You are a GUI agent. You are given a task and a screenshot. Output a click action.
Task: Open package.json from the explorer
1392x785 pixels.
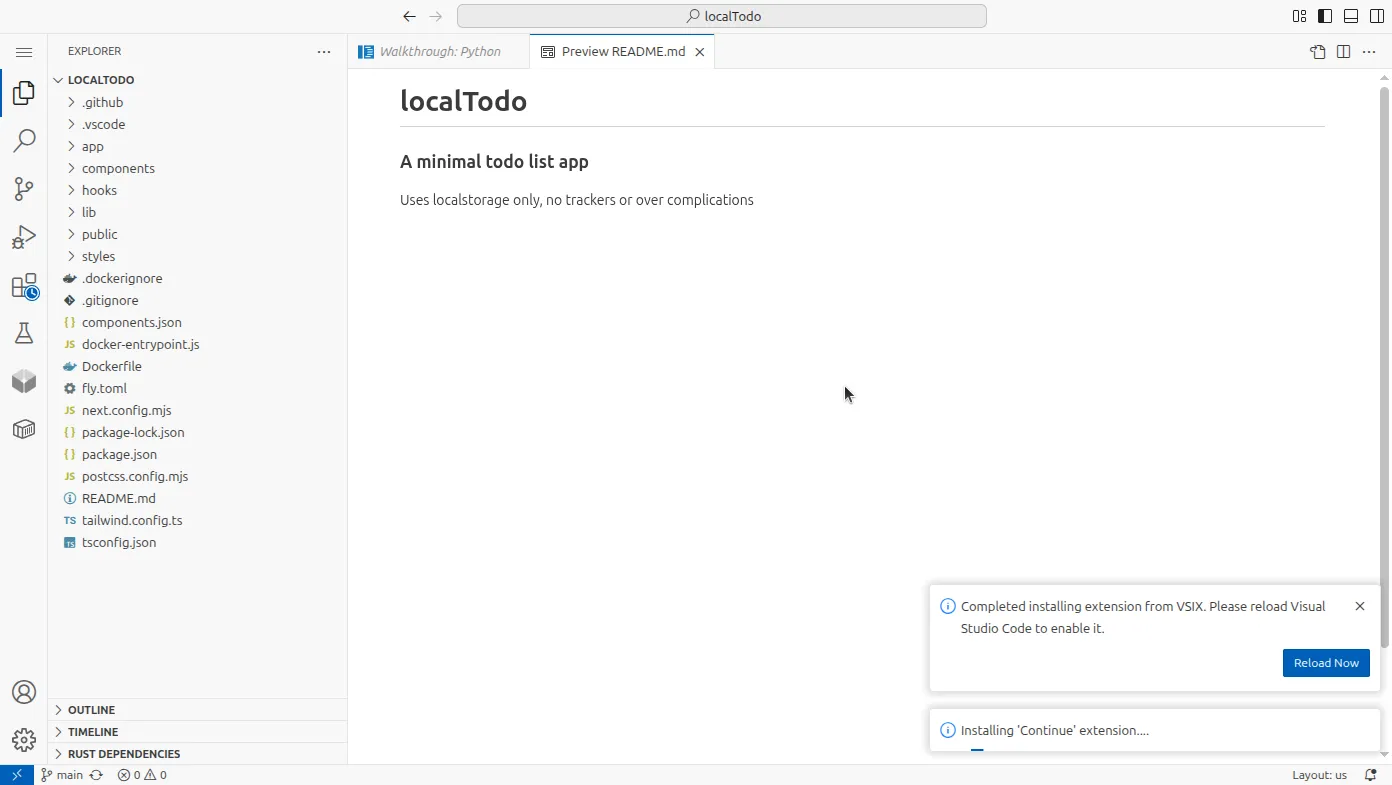coord(117,454)
